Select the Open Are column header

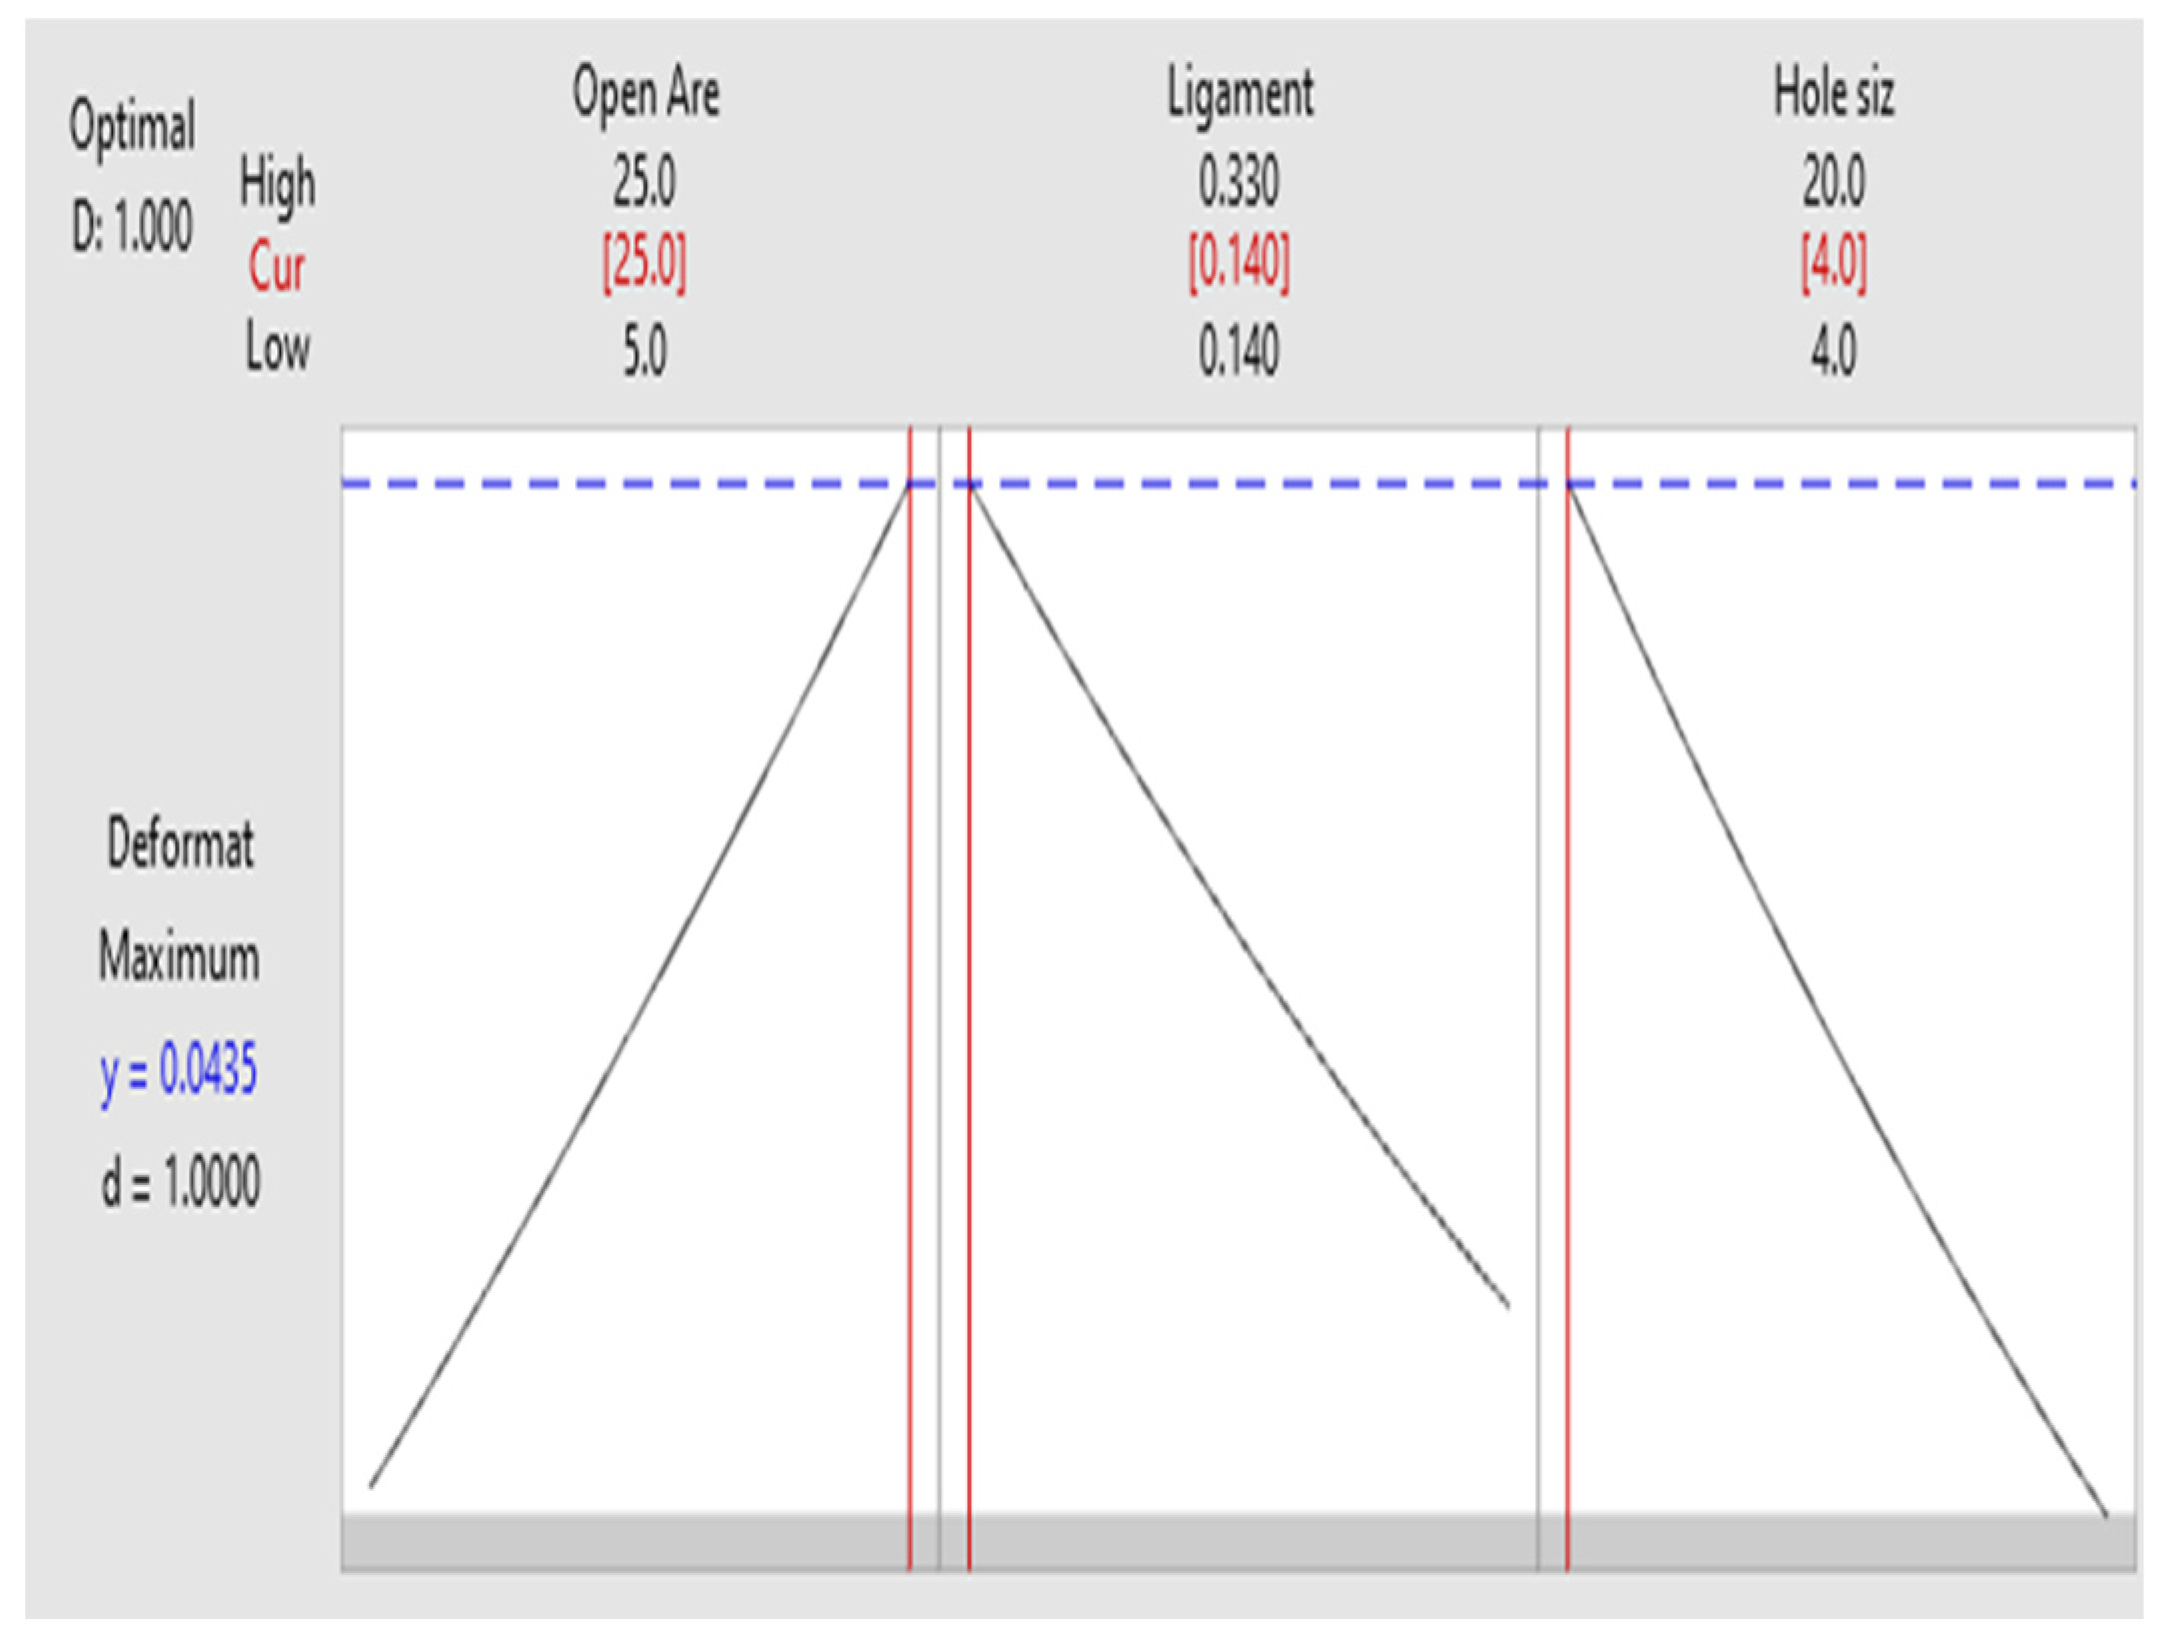(x=646, y=94)
